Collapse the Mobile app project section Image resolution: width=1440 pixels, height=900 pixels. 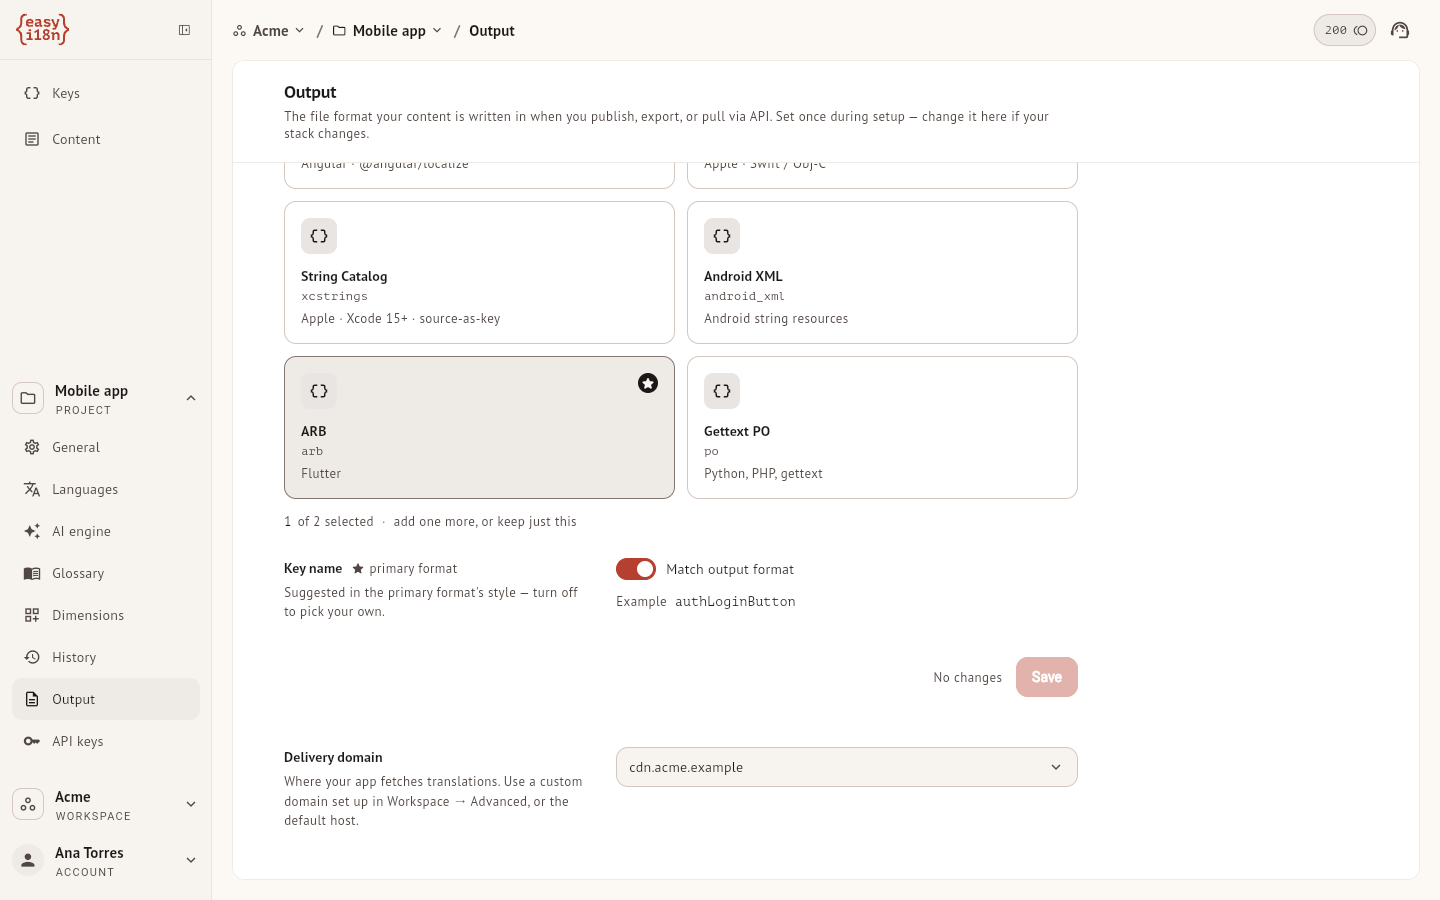point(191,398)
